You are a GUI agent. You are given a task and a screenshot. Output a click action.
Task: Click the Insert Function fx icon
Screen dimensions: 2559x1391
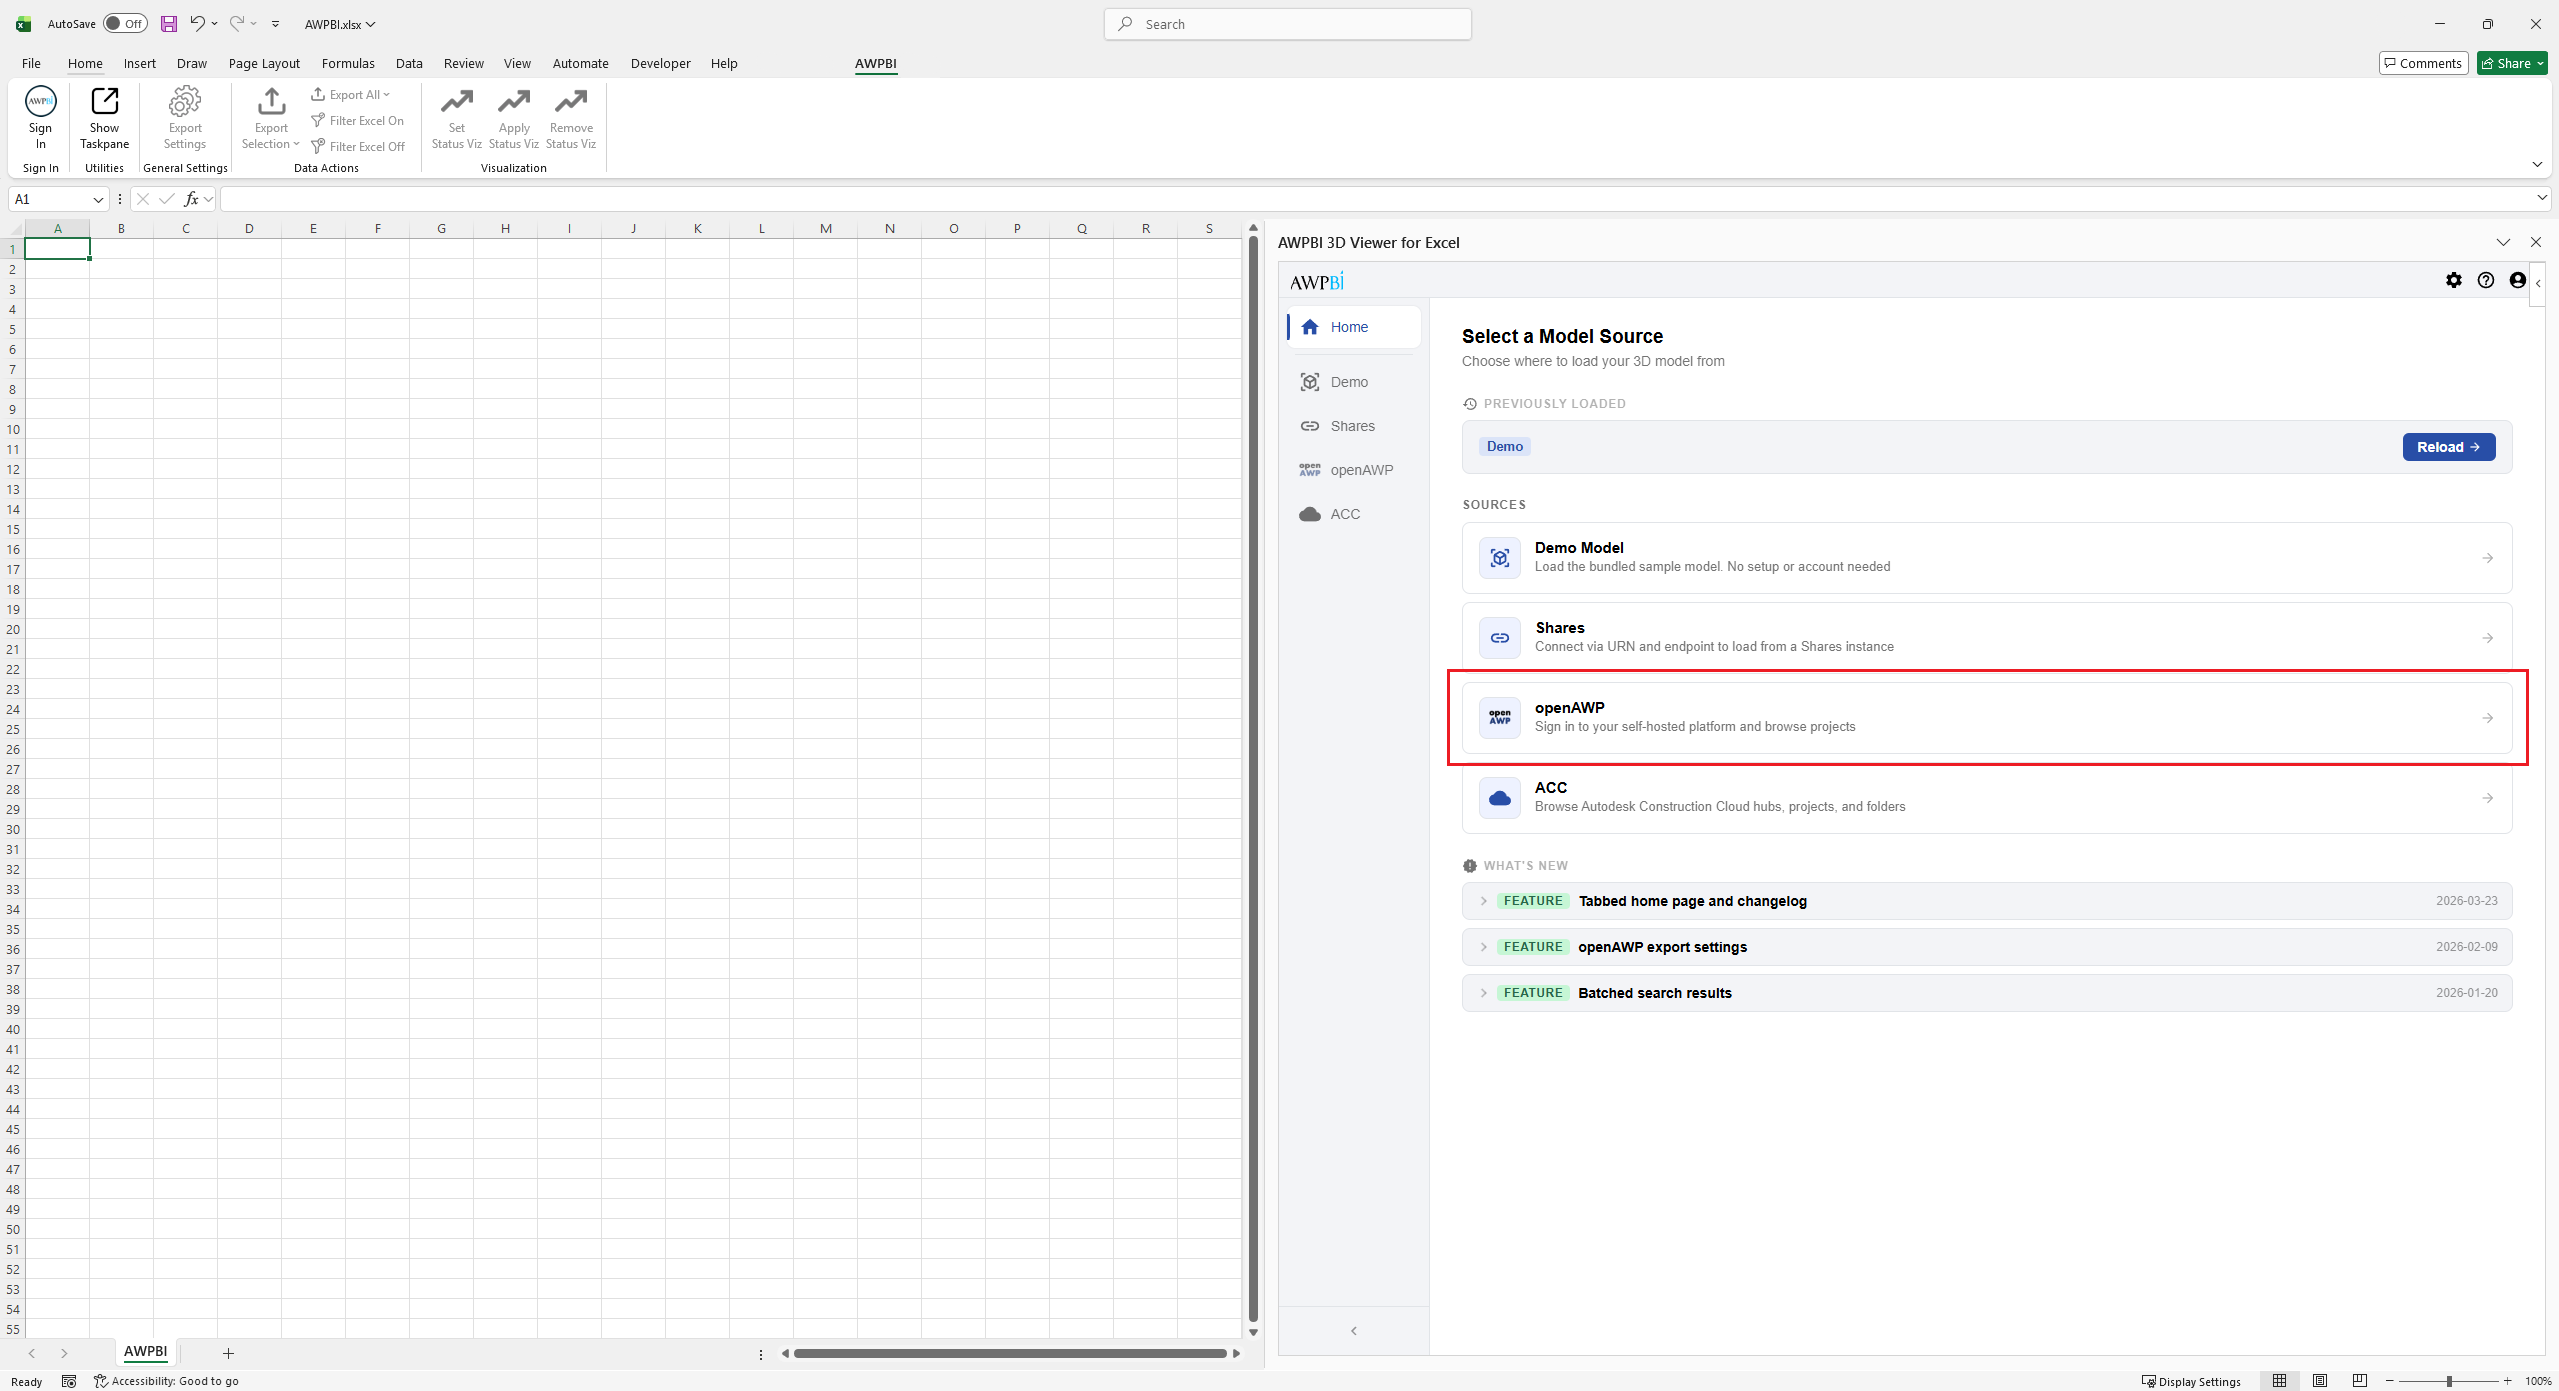(191, 199)
